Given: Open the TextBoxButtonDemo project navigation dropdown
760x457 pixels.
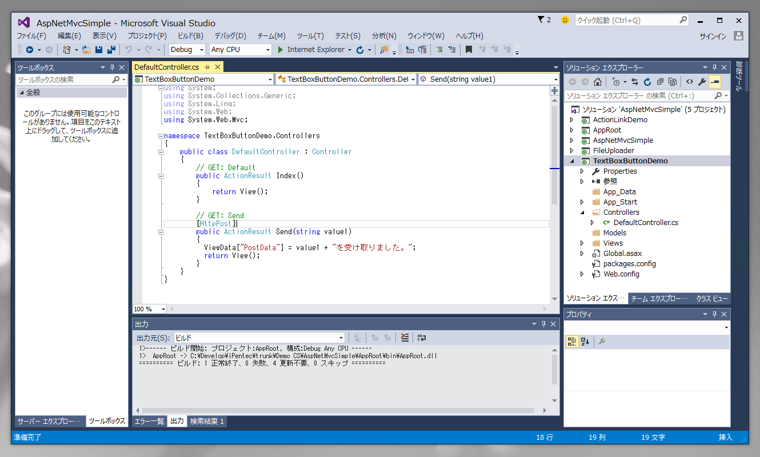Looking at the screenshot, I should (204, 79).
